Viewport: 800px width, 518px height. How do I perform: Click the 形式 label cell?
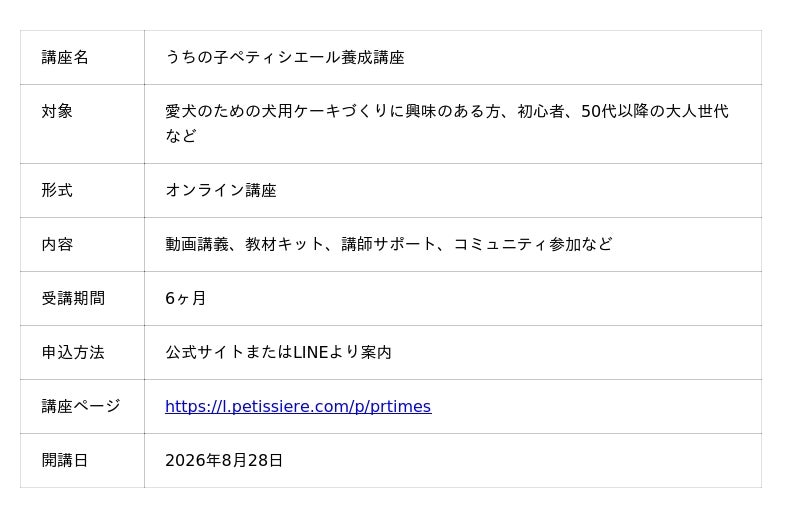[82, 190]
